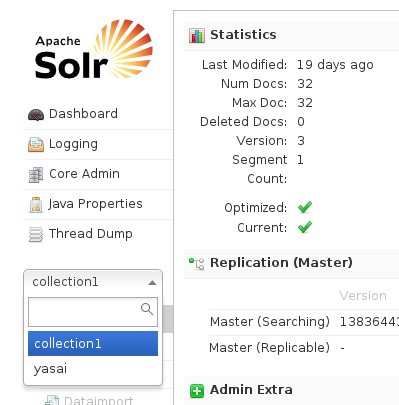The width and height of the screenshot is (399, 405).
Task: Click the Num Docs label
Action: (254, 84)
